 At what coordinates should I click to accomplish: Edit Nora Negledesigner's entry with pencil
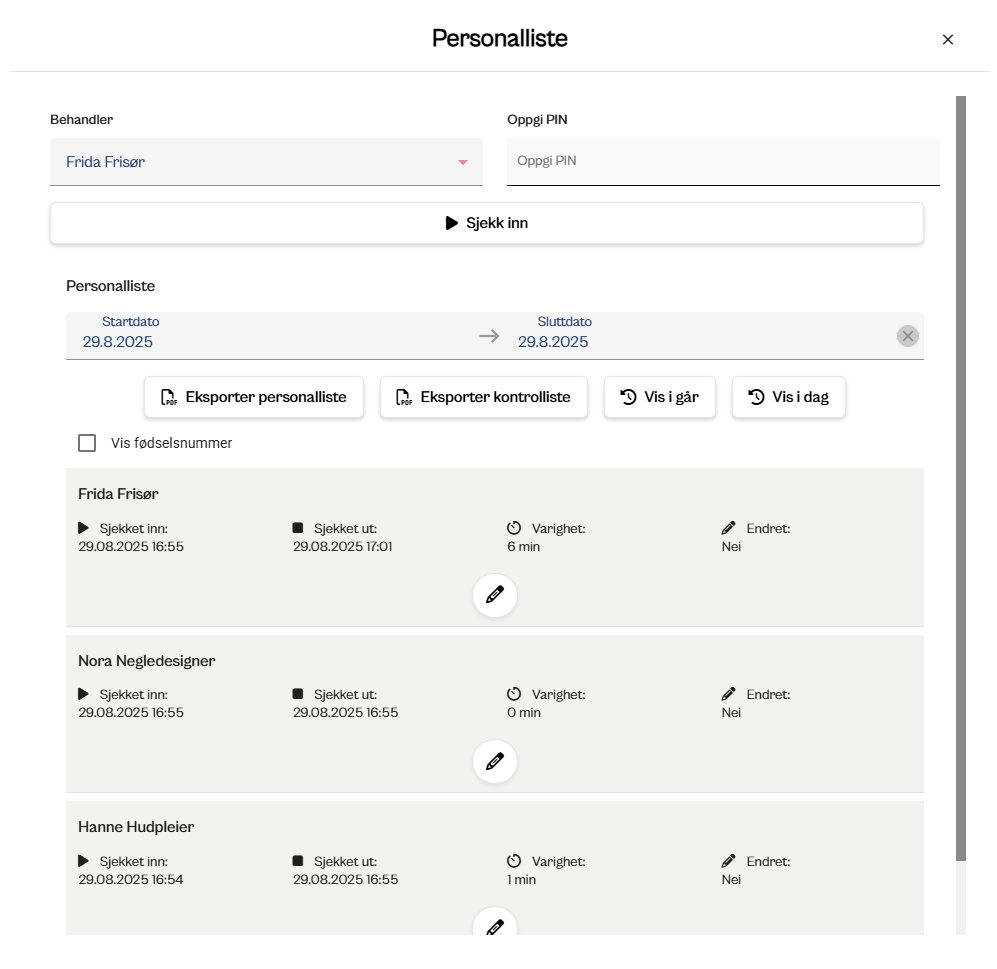click(x=495, y=762)
